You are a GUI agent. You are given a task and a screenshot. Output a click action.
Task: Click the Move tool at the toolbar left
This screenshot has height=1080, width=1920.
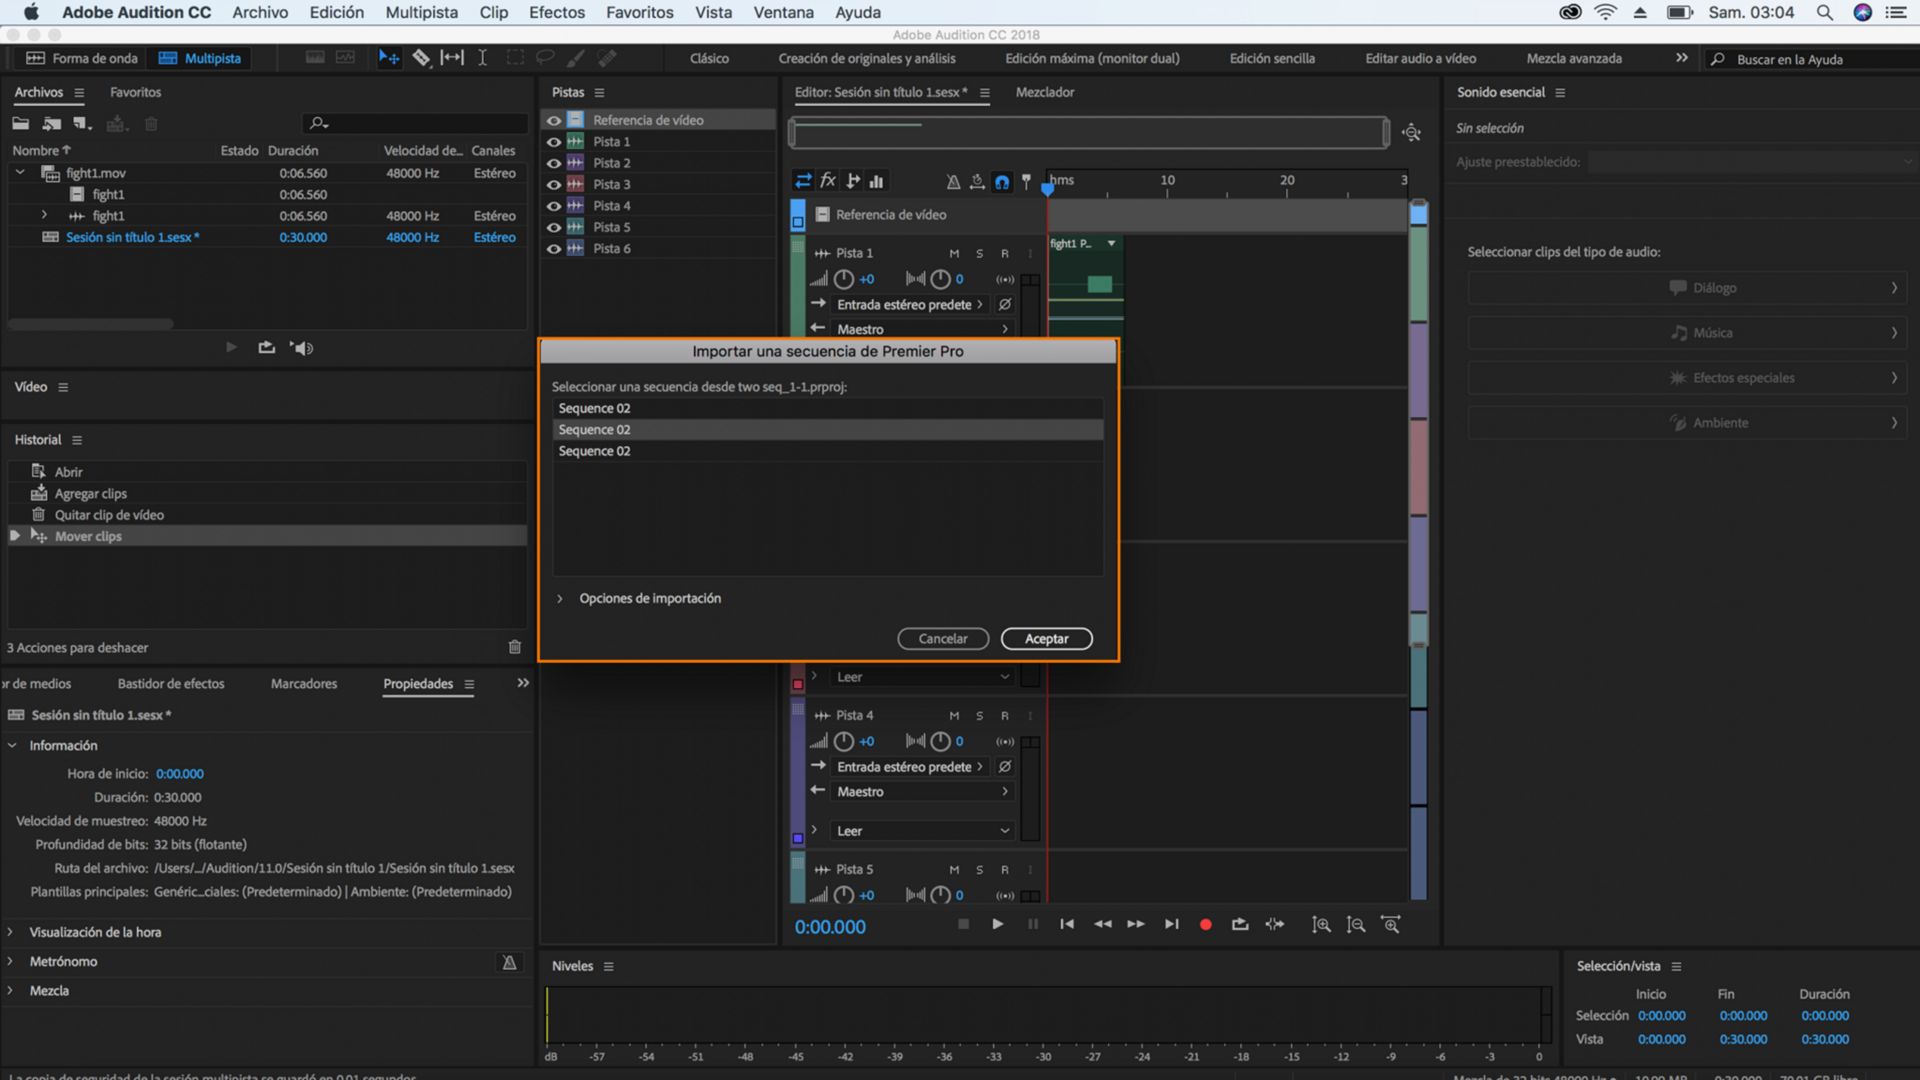coord(389,58)
